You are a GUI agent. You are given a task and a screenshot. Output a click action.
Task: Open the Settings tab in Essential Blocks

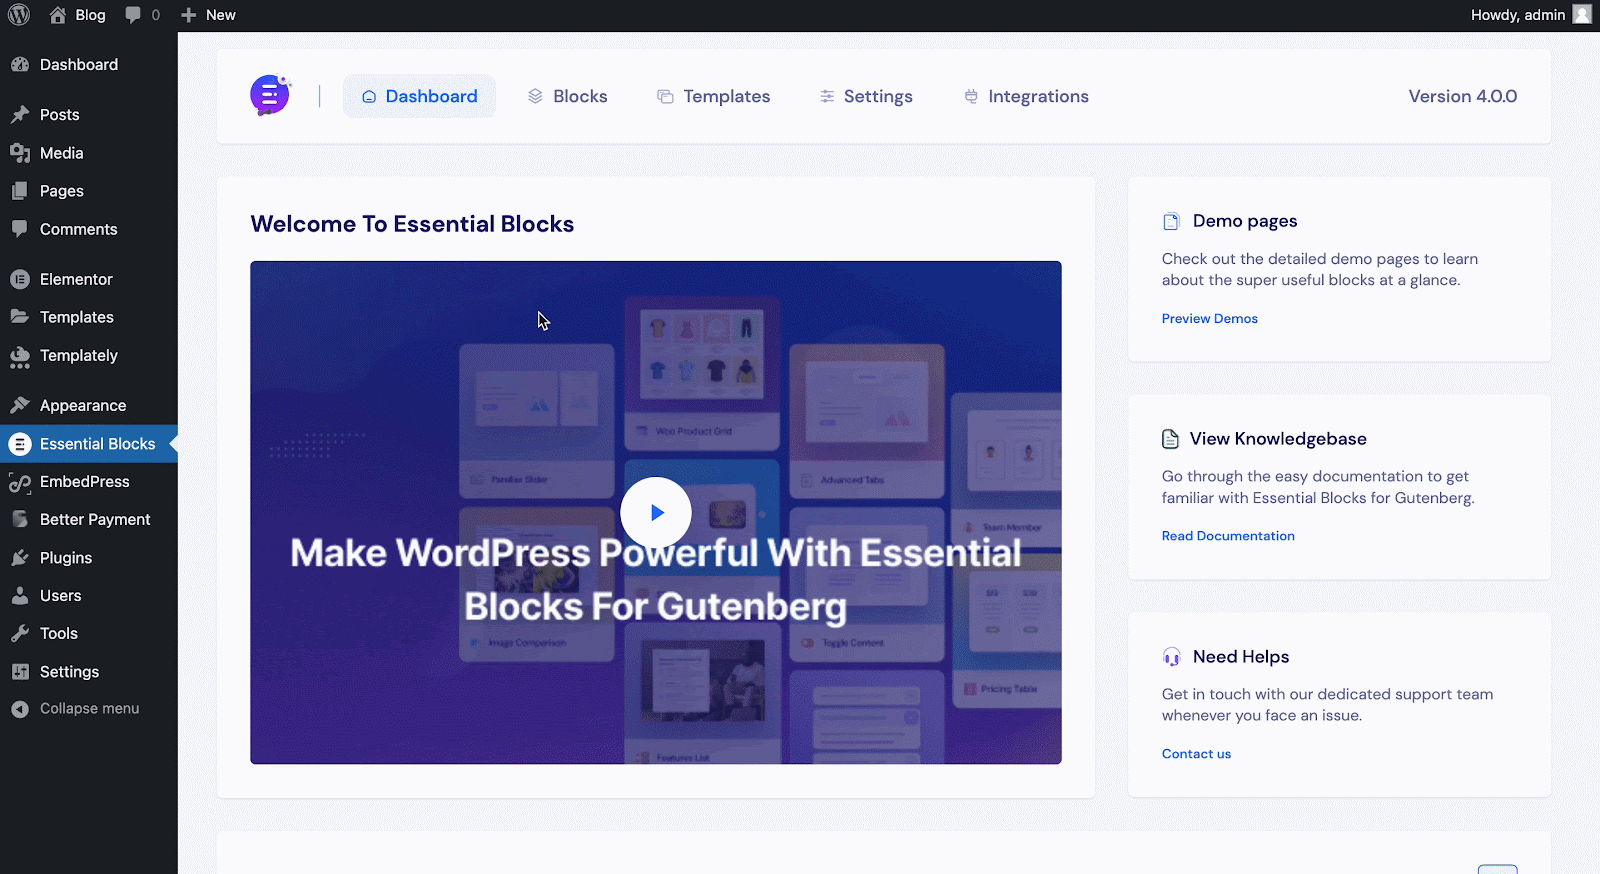[866, 96]
